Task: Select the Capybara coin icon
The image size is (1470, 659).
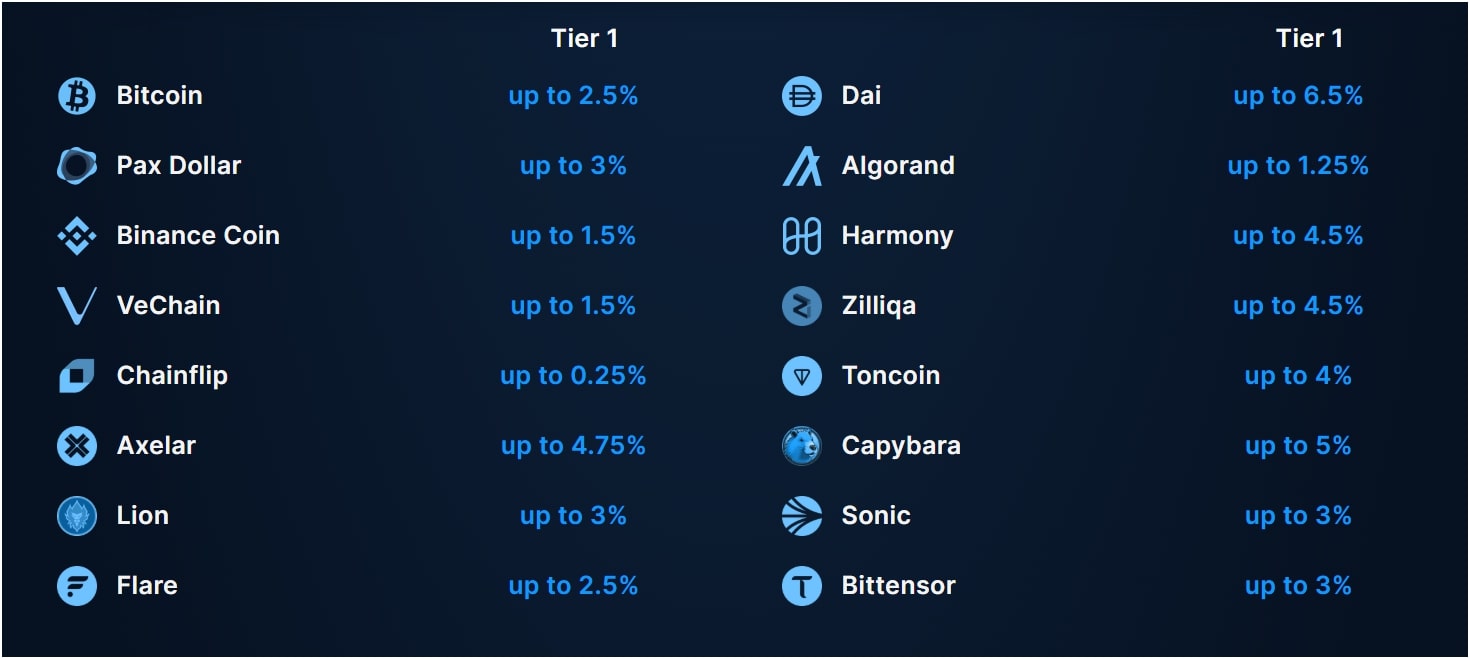Action: tap(801, 446)
